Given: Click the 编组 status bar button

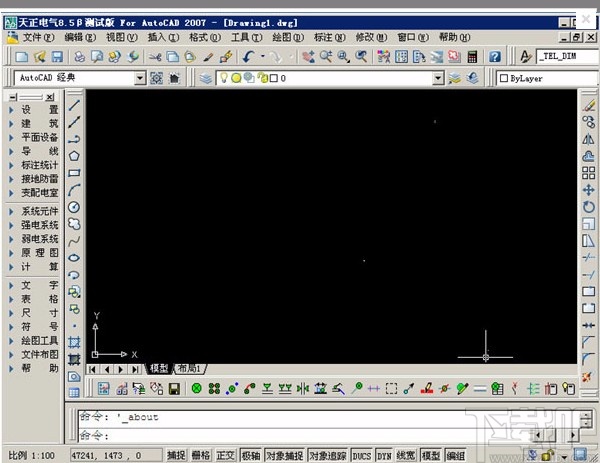Looking at the screenshot, I should [x=455, y=455].
